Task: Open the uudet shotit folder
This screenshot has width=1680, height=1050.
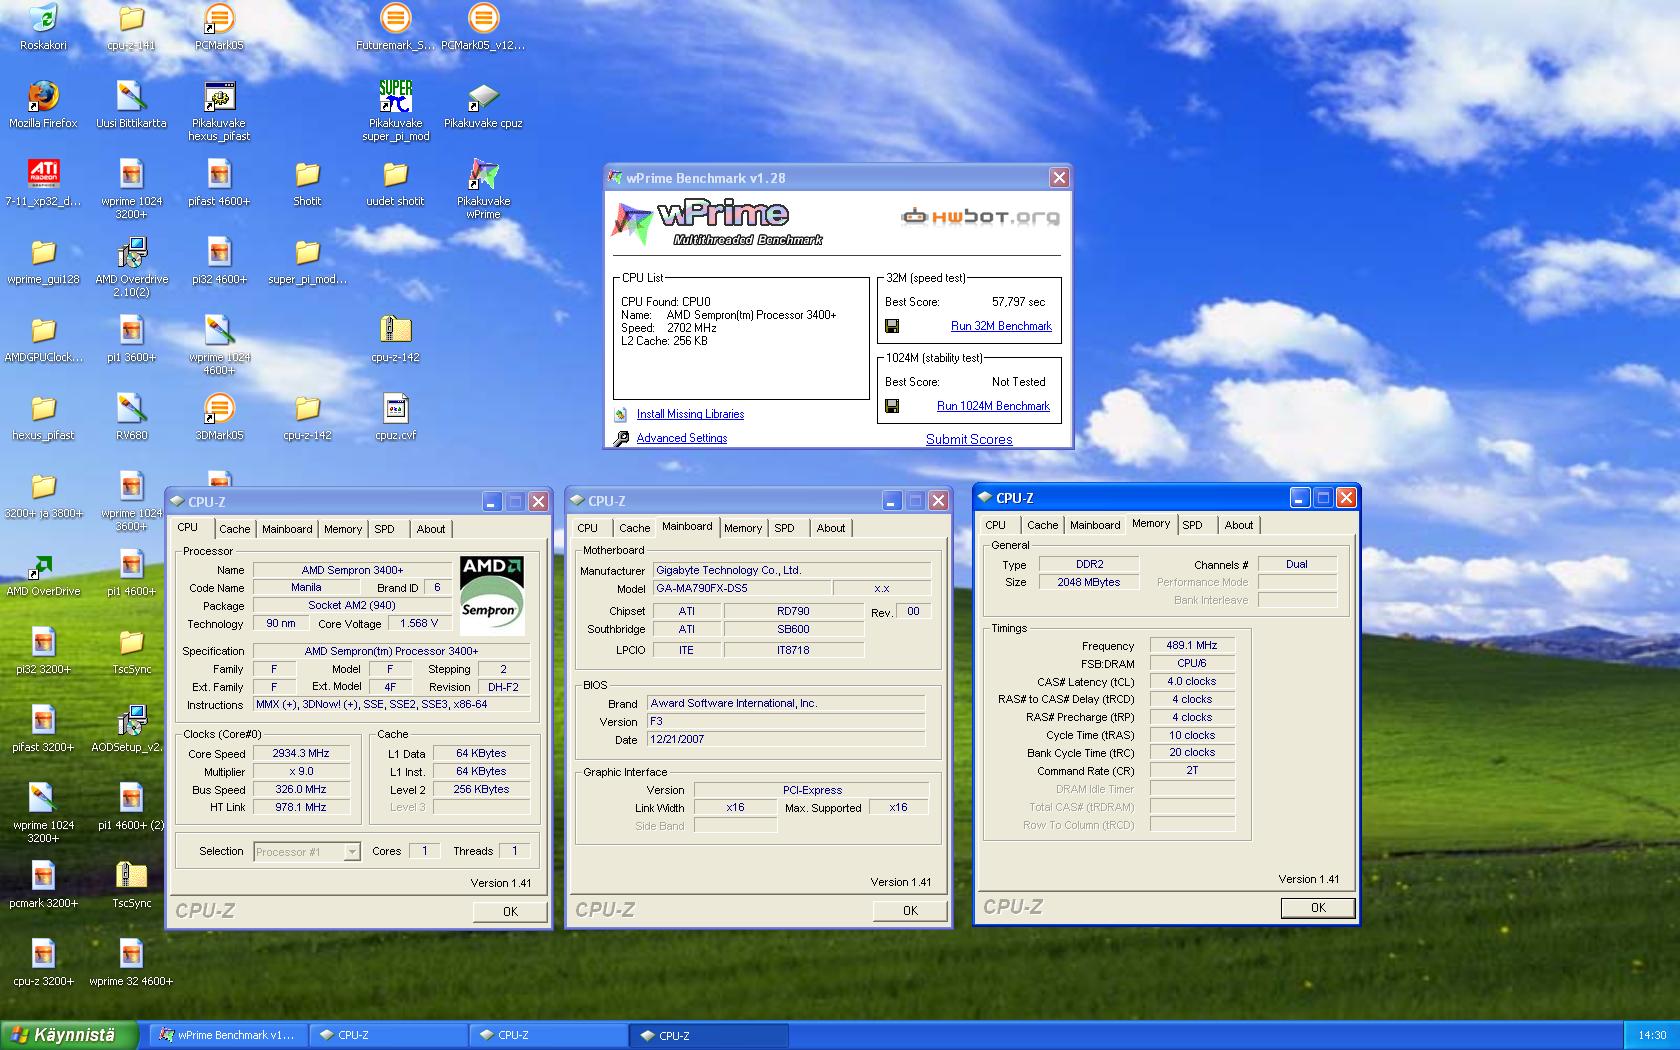Action: [x=395, y=175]
